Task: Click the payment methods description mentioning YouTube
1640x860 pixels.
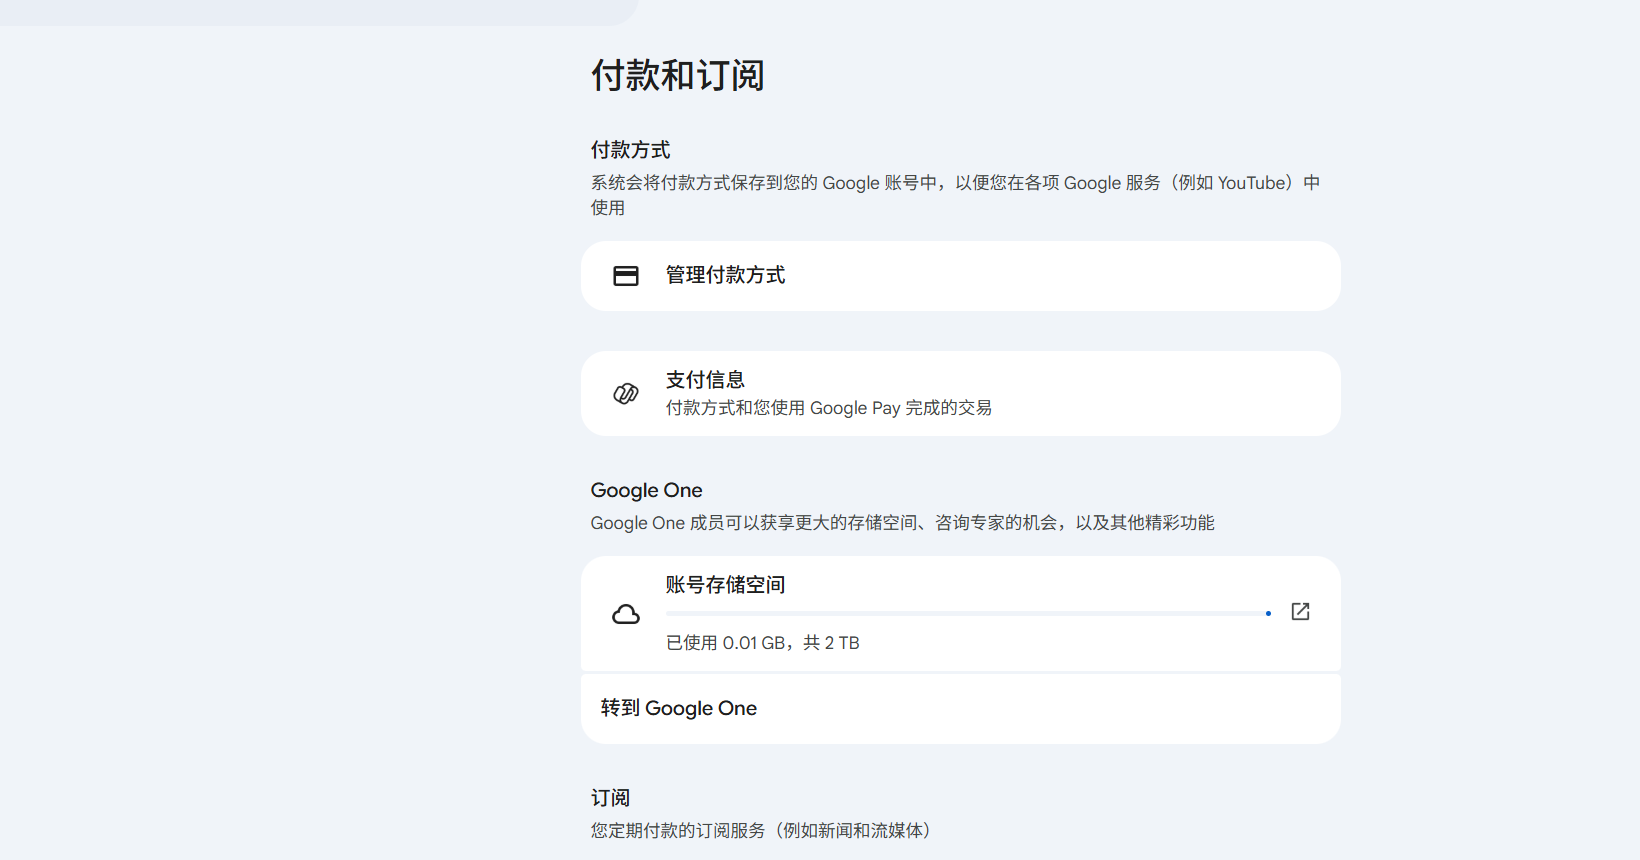Action: click(954, 184)
